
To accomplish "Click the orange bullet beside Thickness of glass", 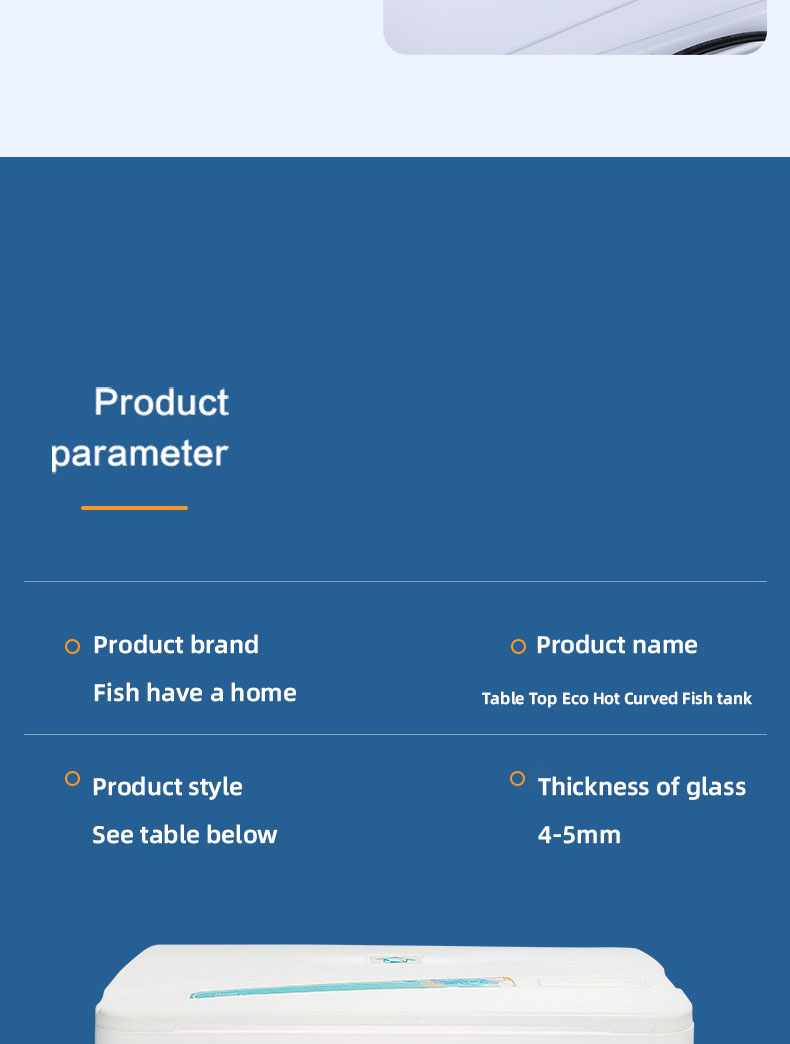I will click(x=517, y=778).
